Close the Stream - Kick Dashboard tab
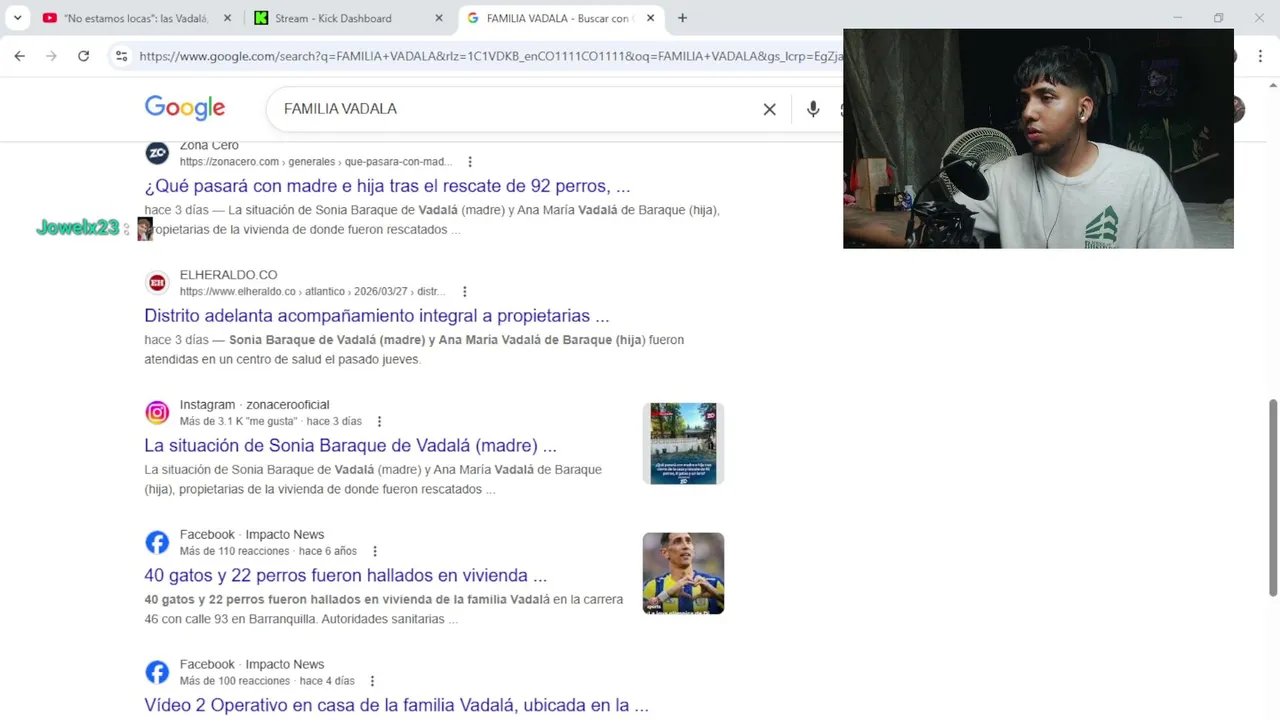 [x=439, y=18]
